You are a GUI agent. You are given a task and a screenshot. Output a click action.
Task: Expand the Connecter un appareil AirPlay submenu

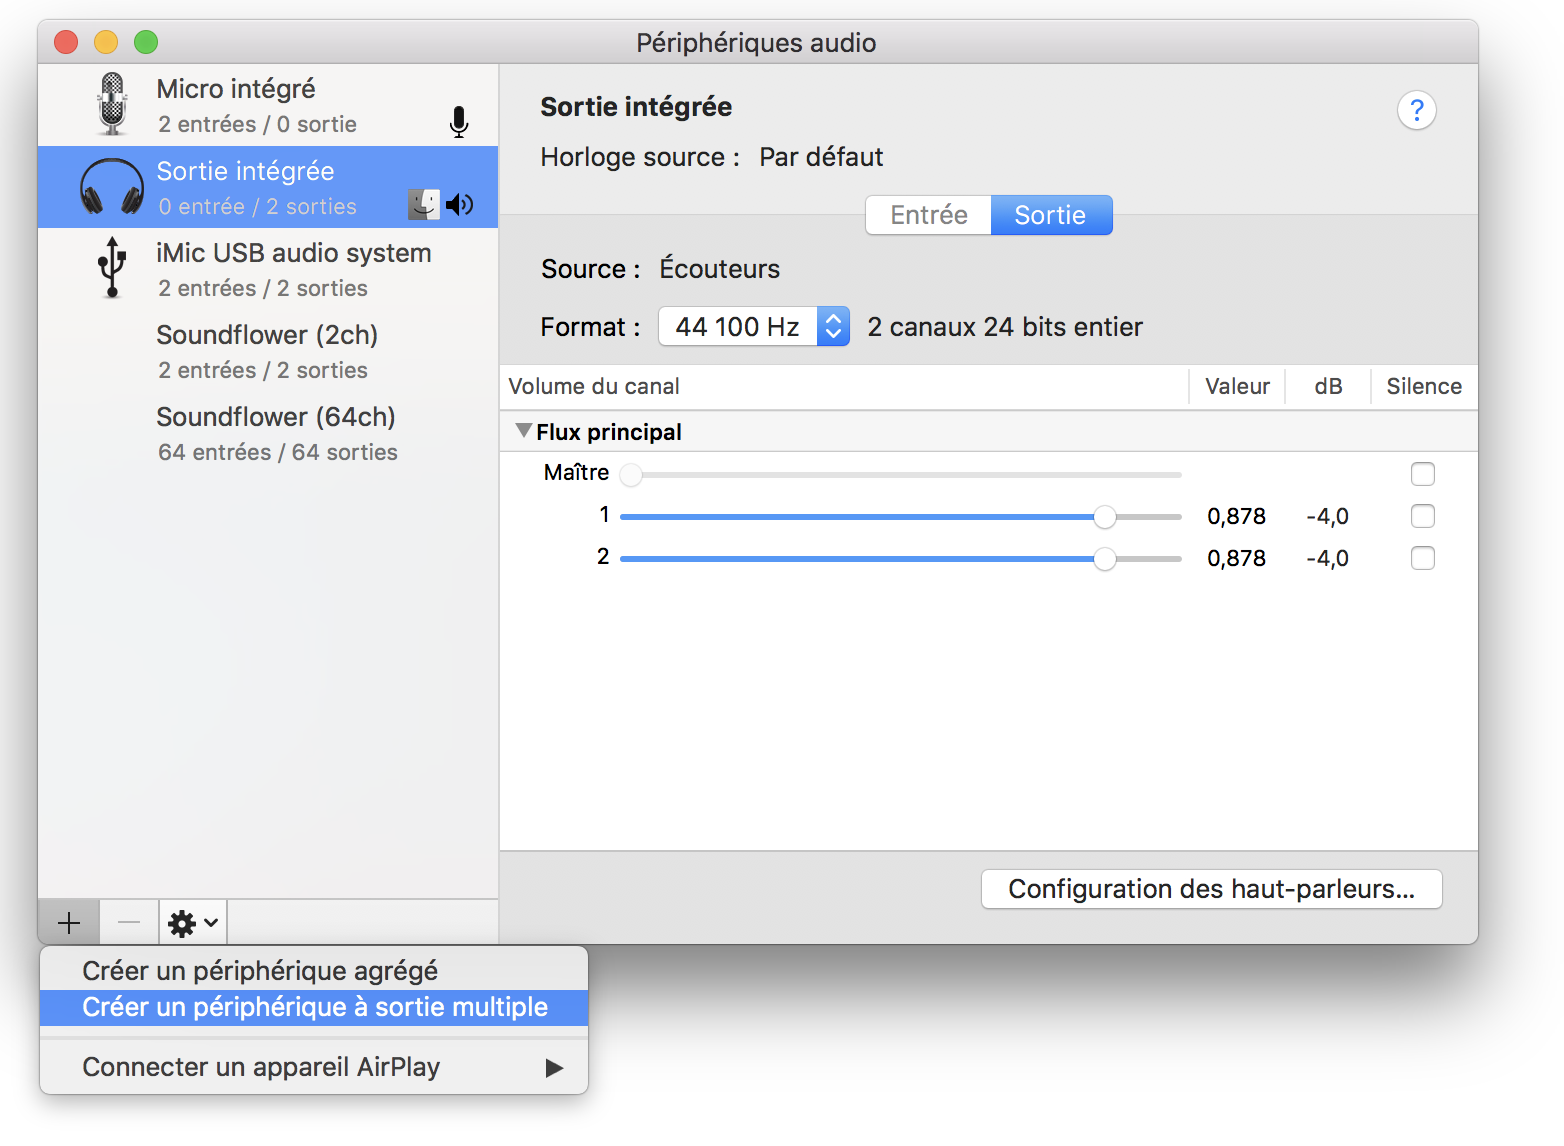(x=314, y=1067)
